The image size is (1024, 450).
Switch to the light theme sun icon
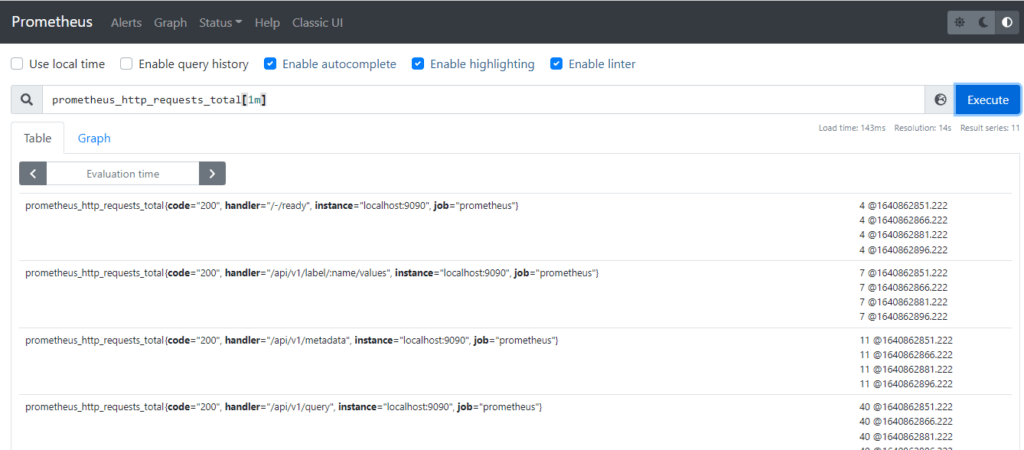pos(959,23)
